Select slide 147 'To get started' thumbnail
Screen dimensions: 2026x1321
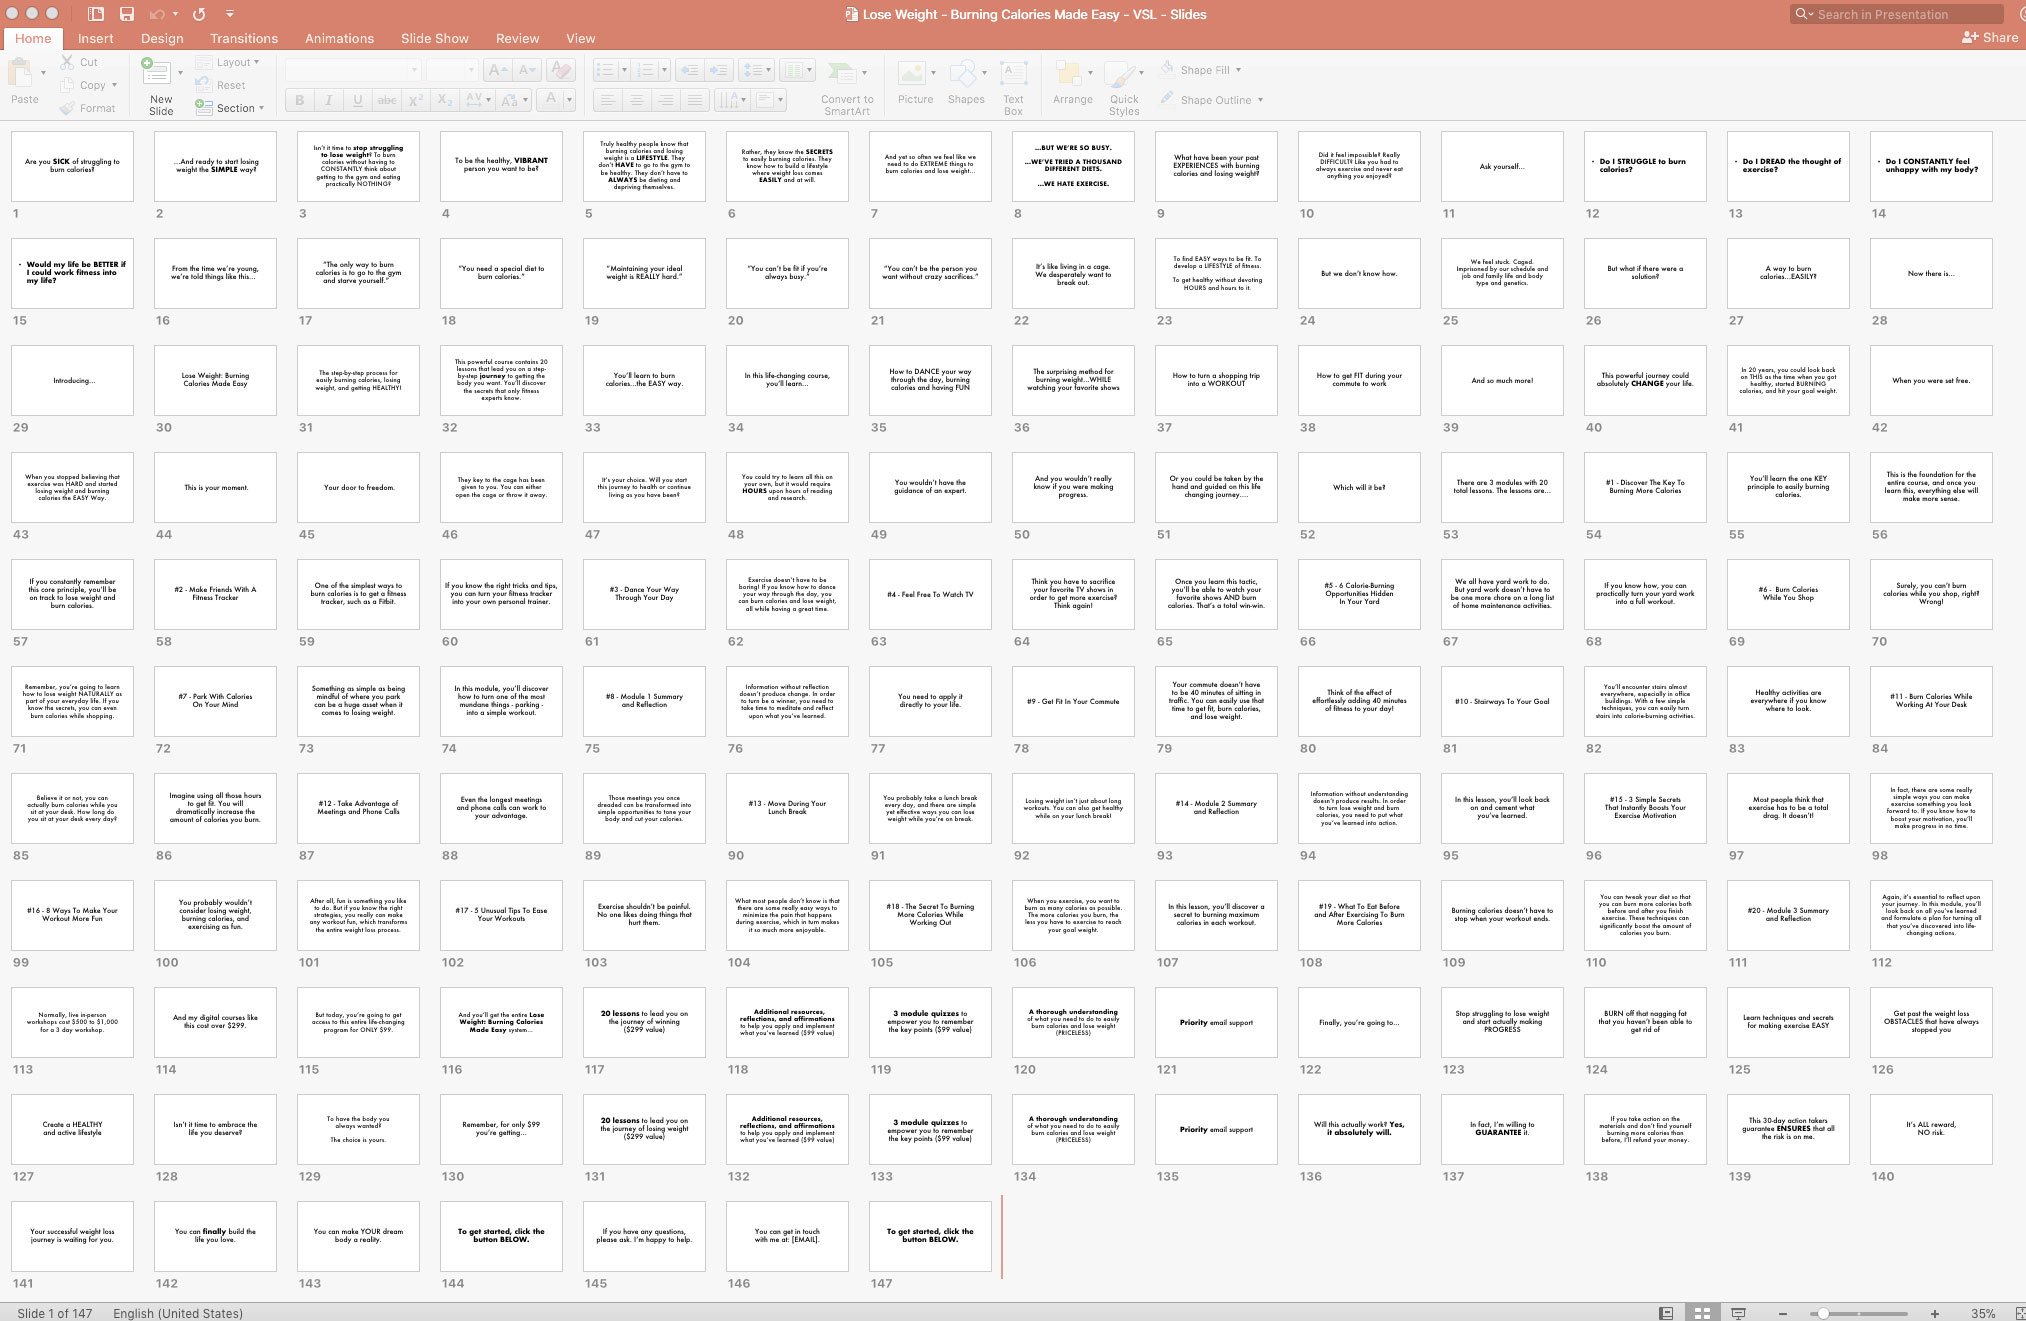click(x=930, y=1236)
